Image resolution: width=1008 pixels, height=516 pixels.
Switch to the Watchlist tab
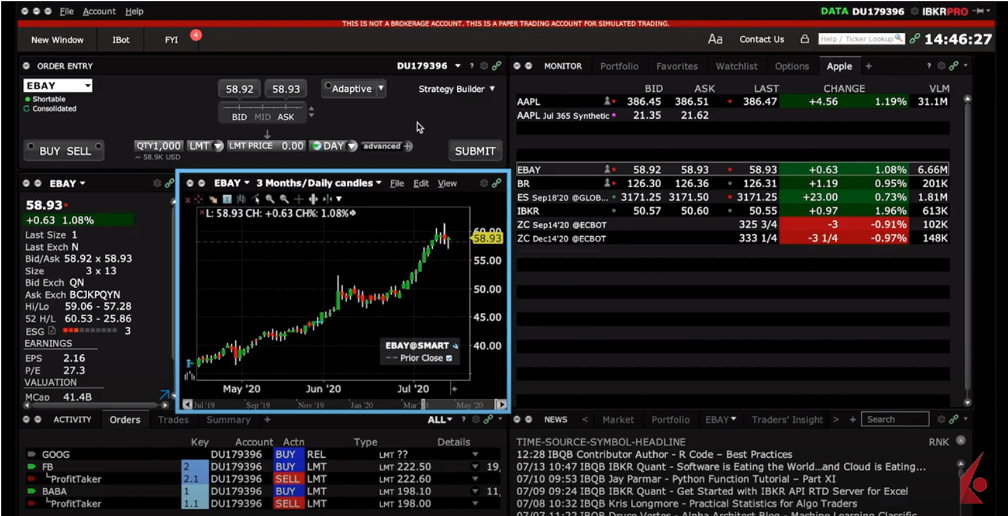[736, 66]
